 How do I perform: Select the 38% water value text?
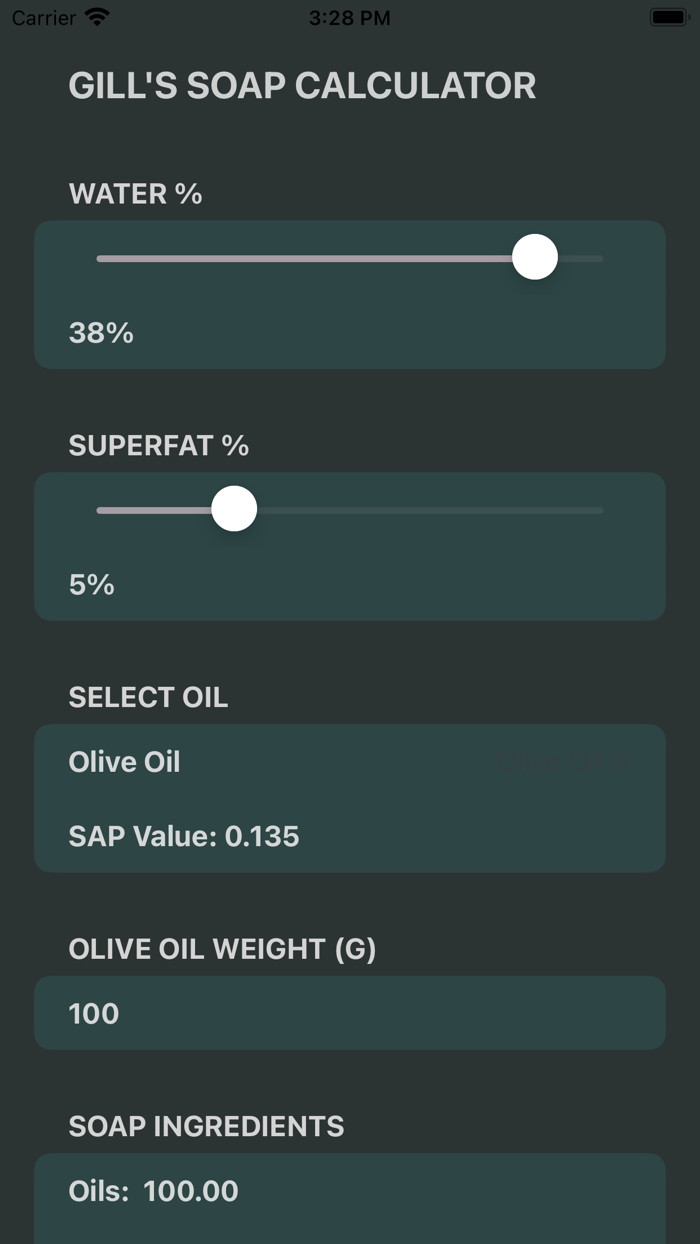pyautogui.click(x=100, y=333)
